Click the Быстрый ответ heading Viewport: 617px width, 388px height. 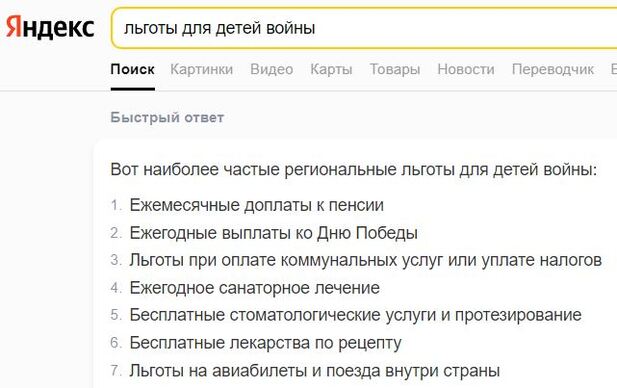point(167,117)
